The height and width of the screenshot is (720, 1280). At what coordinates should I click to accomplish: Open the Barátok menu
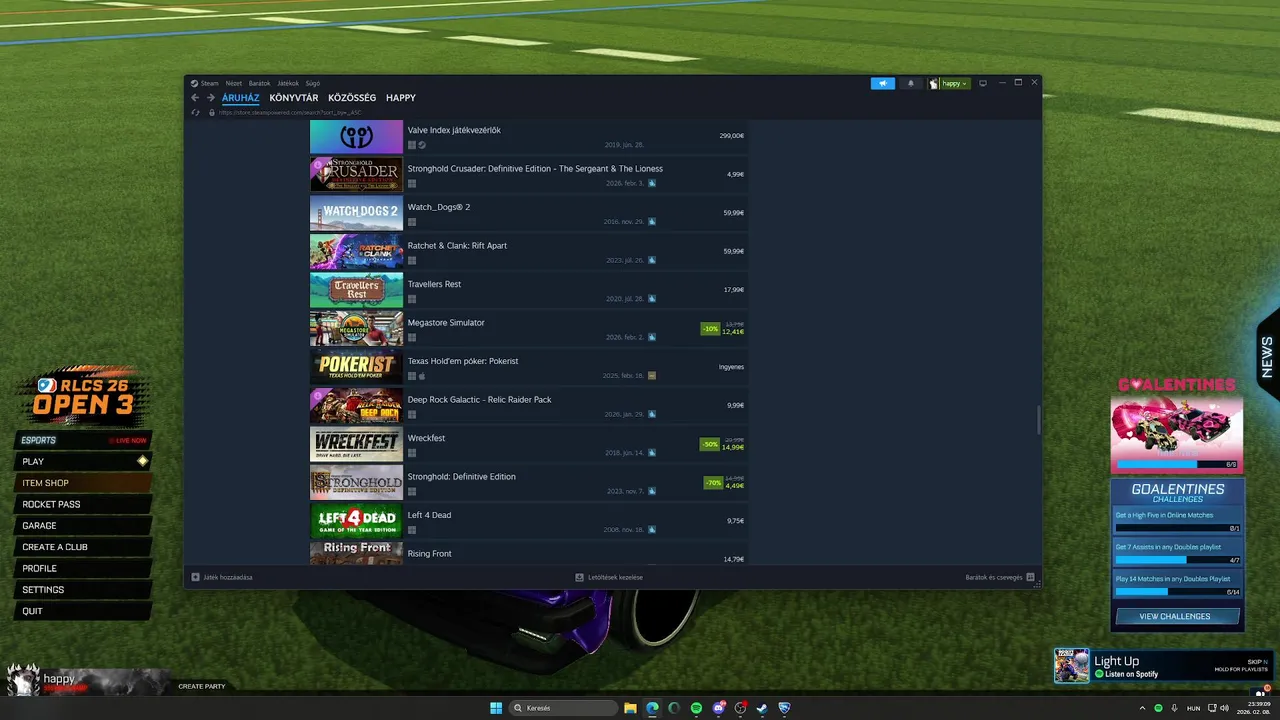coord(260,84)
